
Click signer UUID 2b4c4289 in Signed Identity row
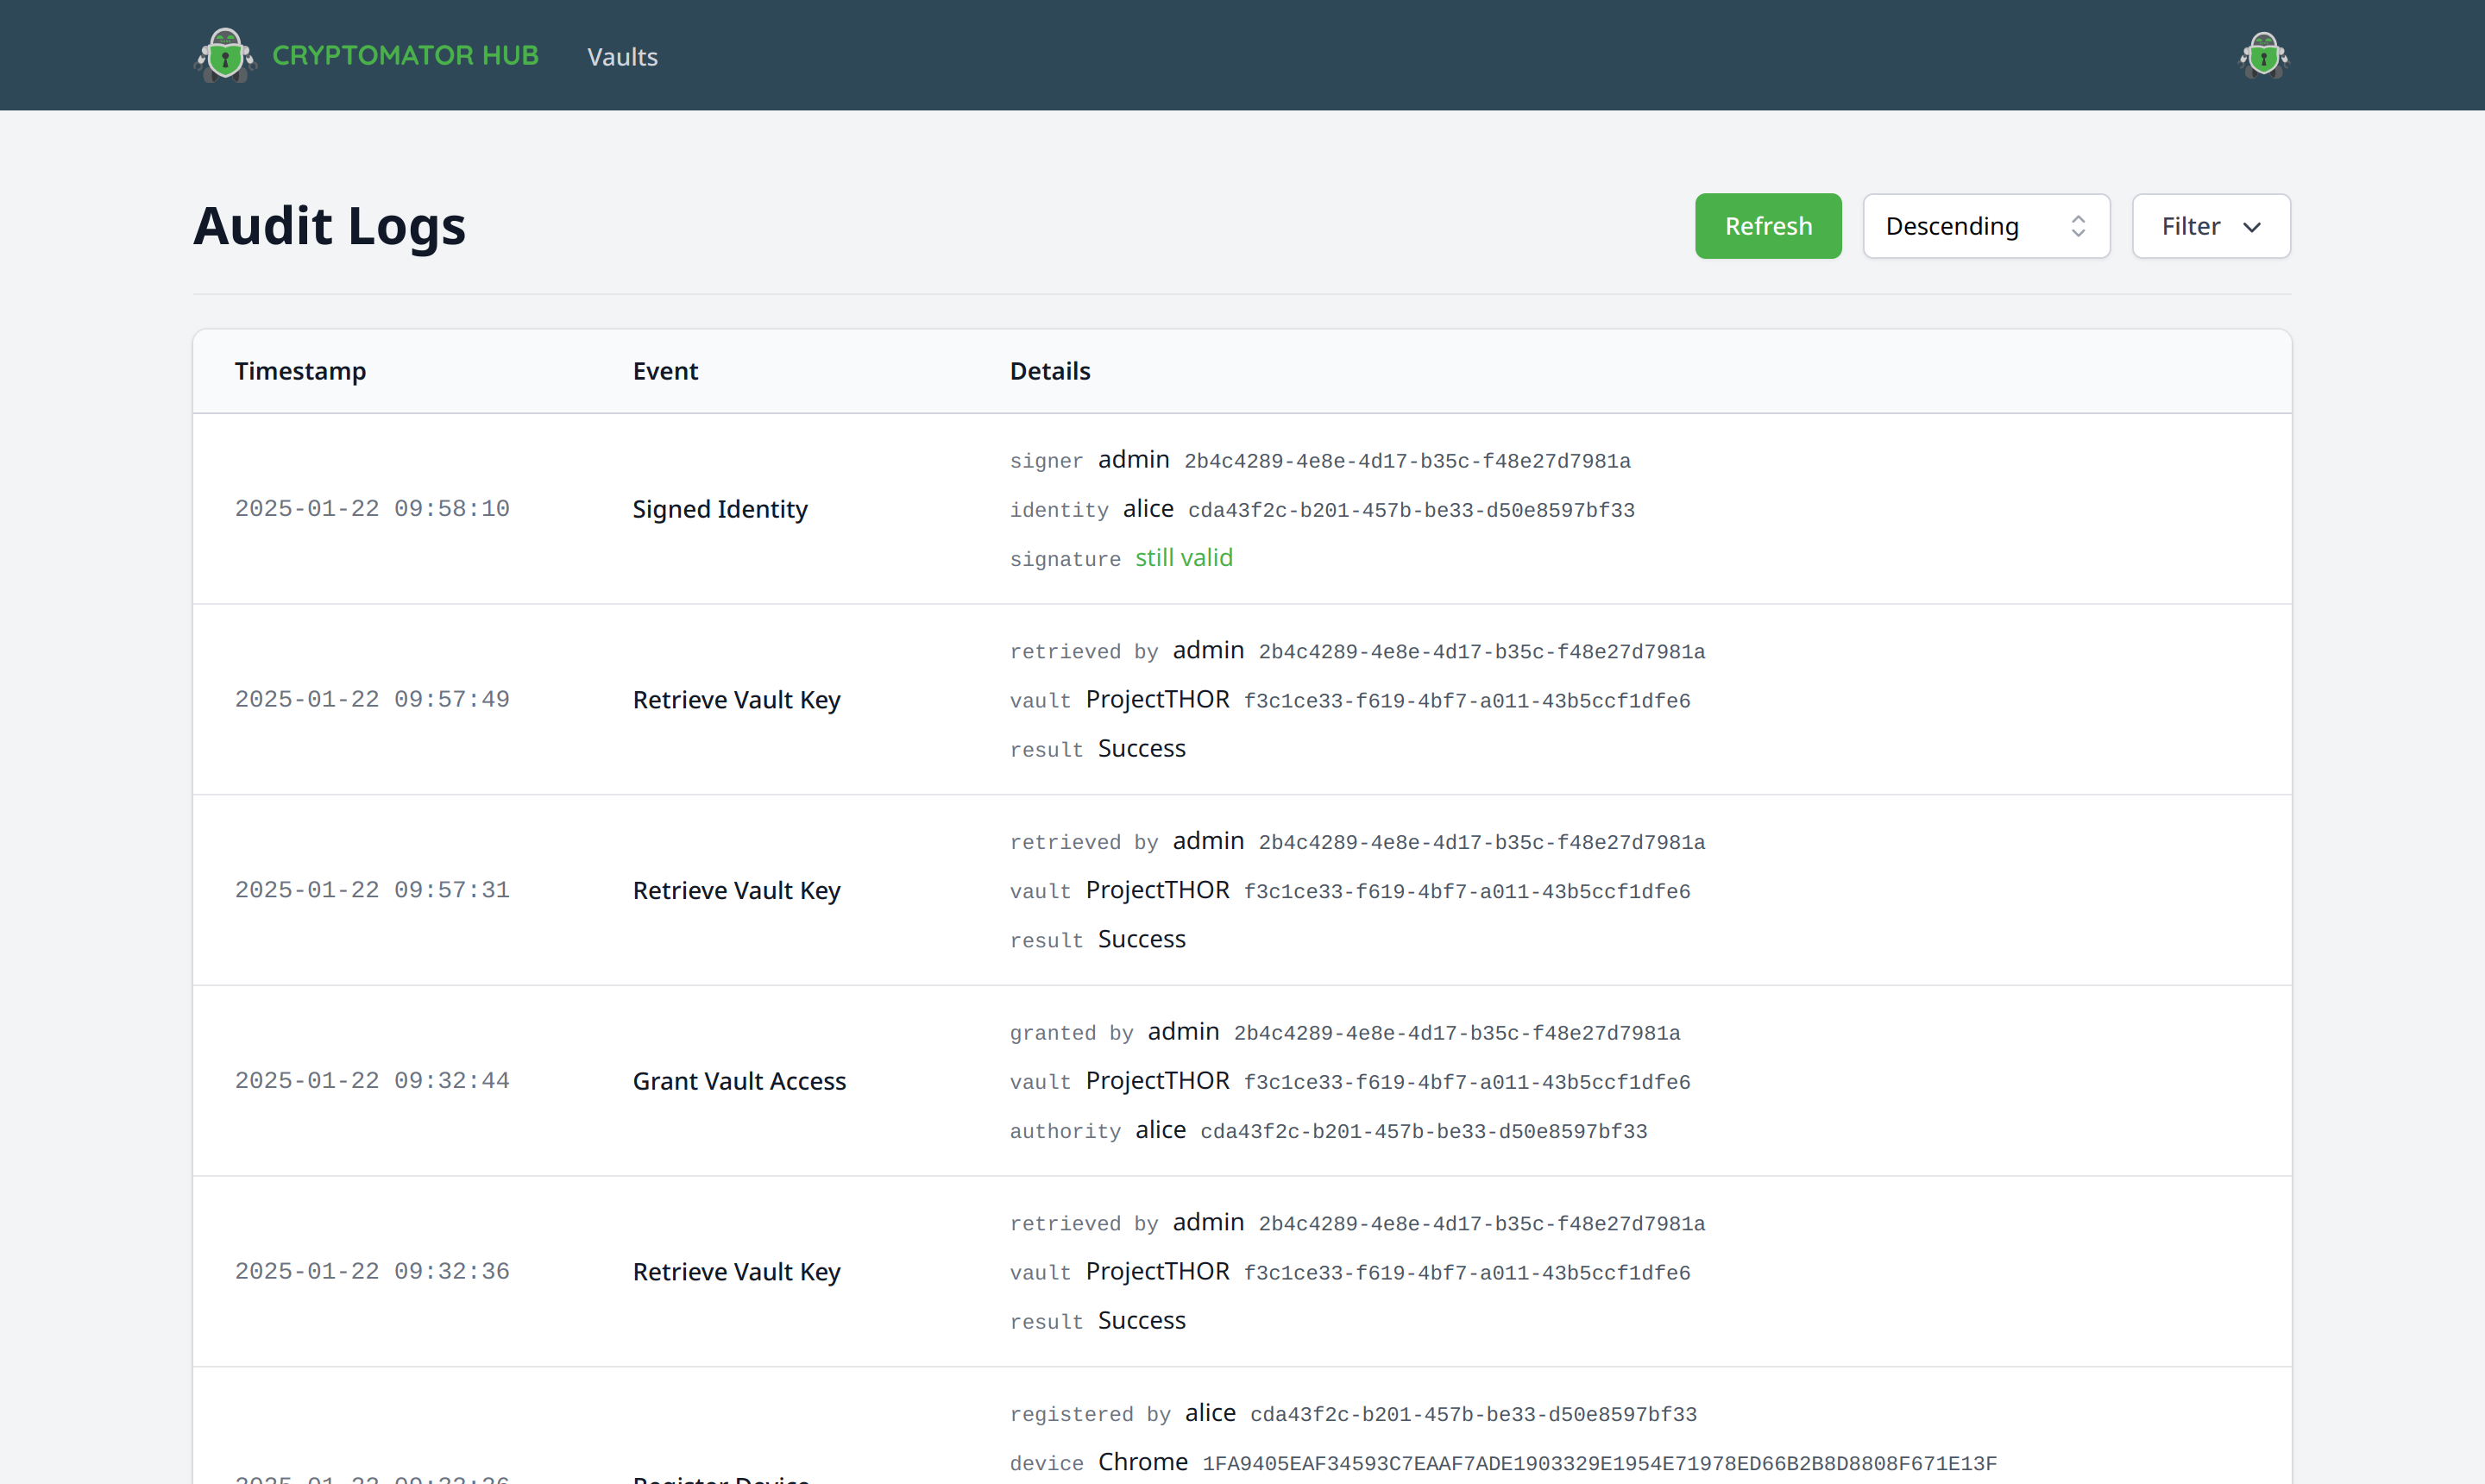[x=1408, y=461]
